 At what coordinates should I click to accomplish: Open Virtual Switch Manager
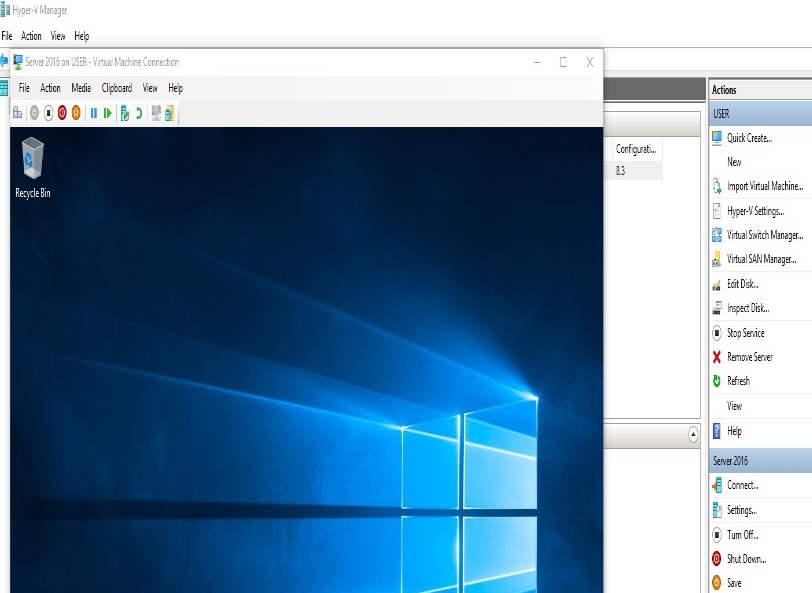click(765, 235)
